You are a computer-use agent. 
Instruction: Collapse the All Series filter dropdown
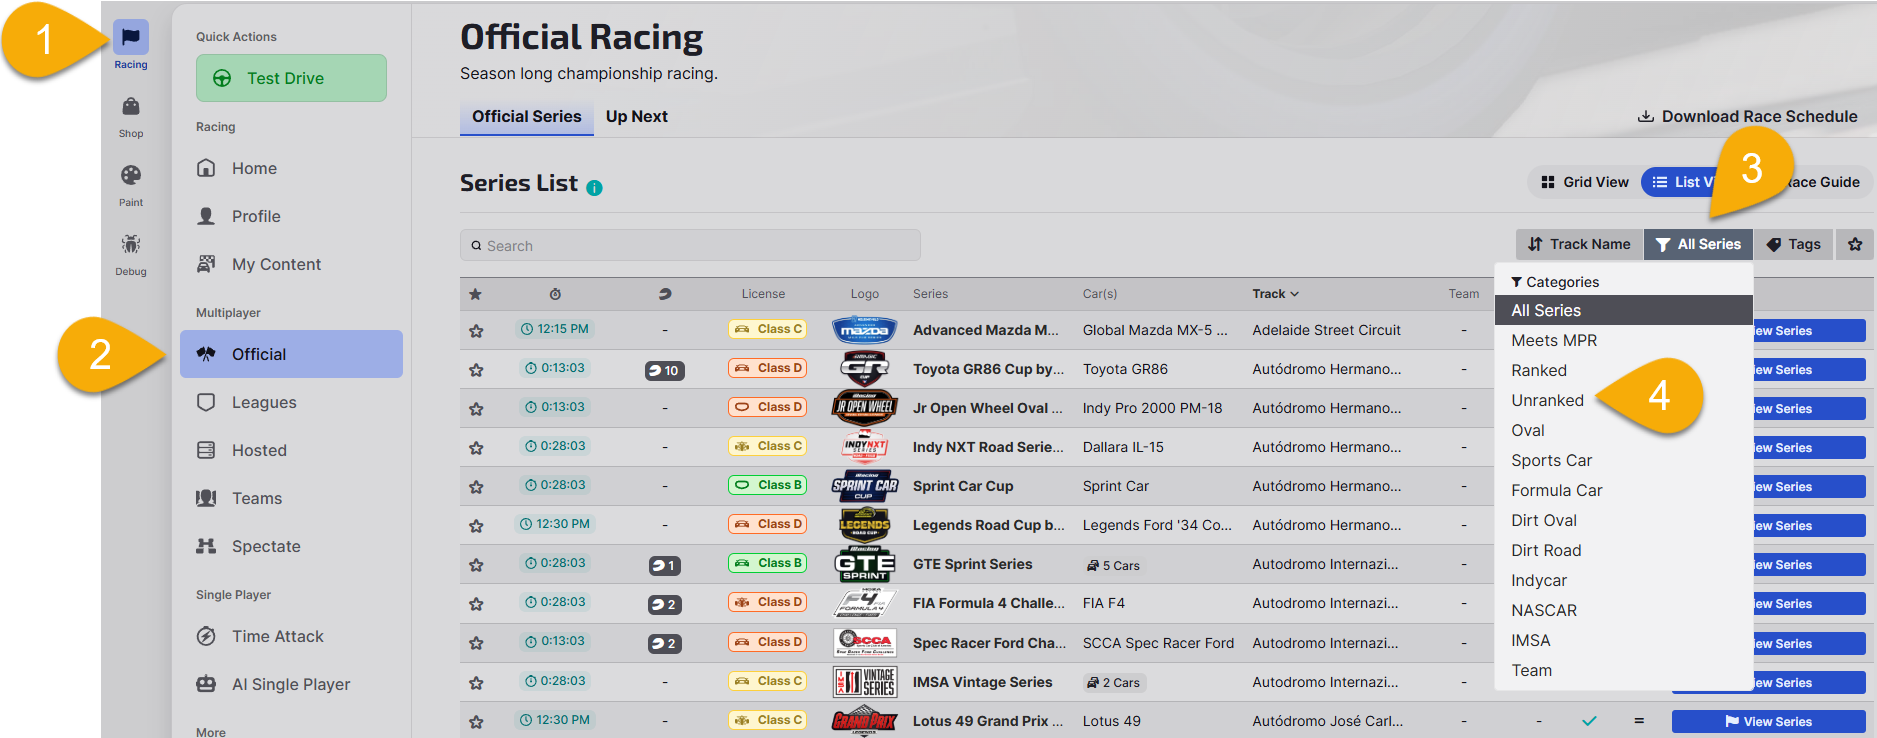(x=1698, y=244)
